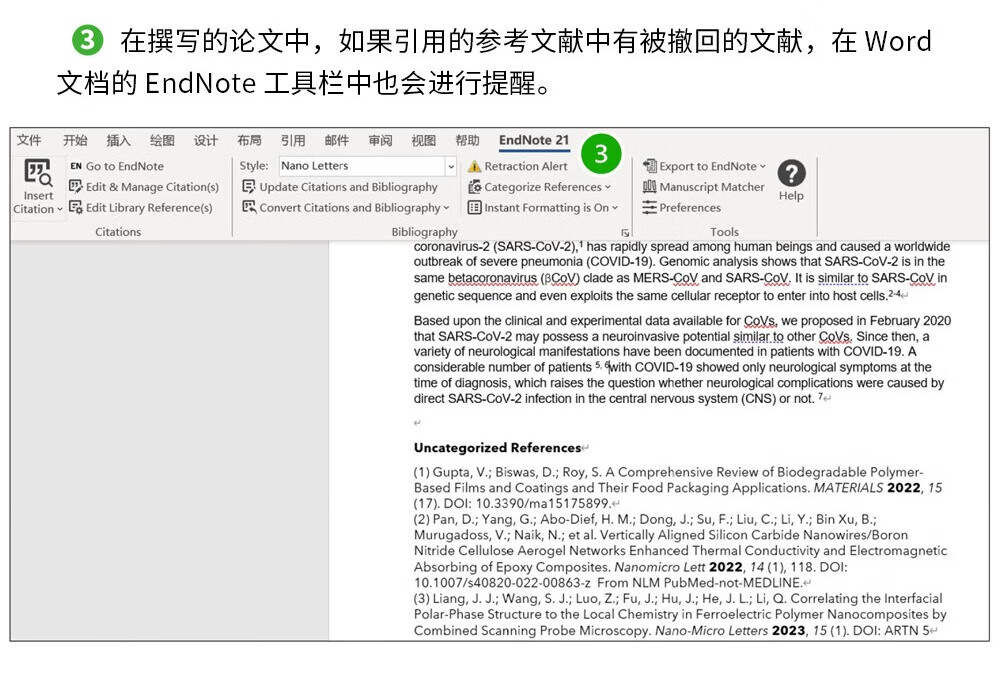Open the 文件 menu

click(29, 141)
